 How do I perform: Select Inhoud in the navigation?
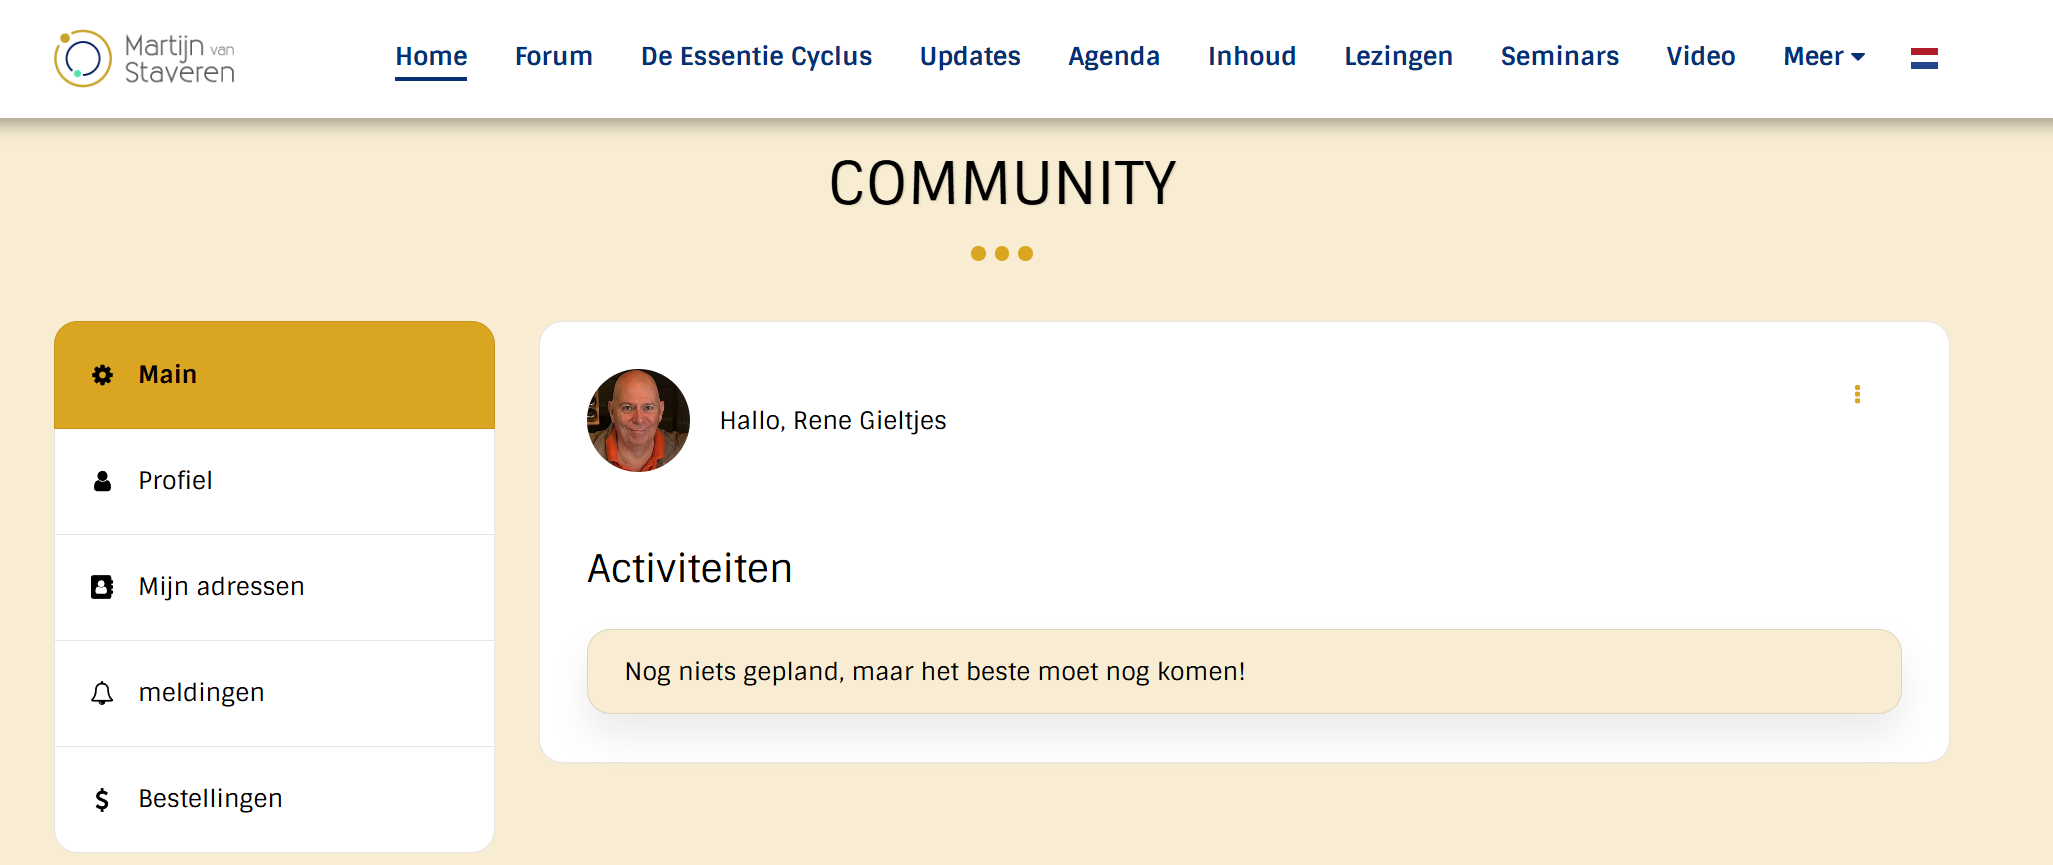(x=1252, y=57)
